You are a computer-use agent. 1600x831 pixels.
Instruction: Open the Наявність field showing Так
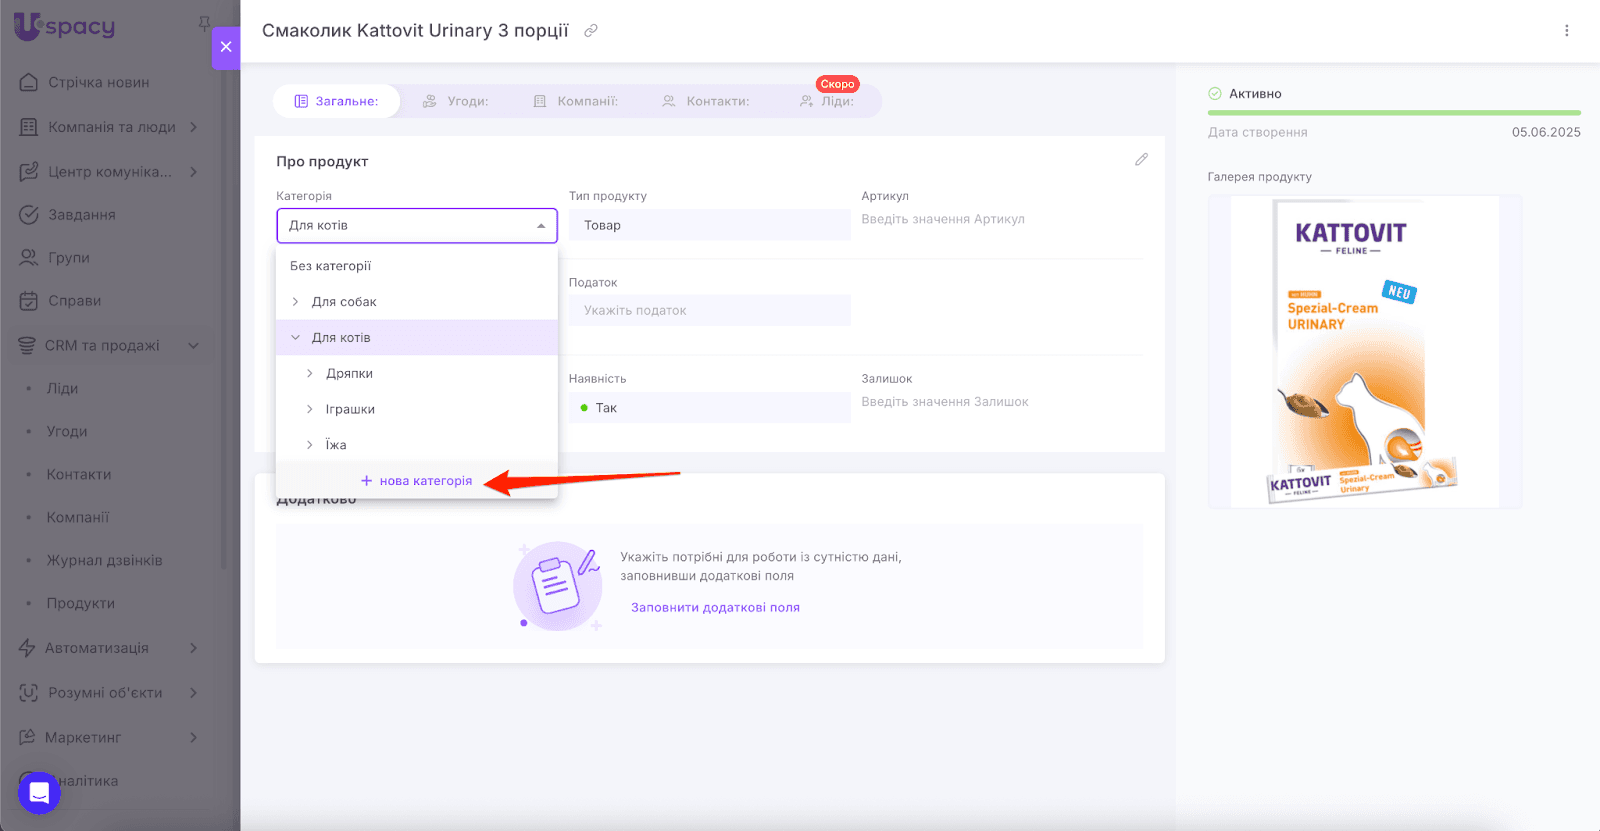709,408
